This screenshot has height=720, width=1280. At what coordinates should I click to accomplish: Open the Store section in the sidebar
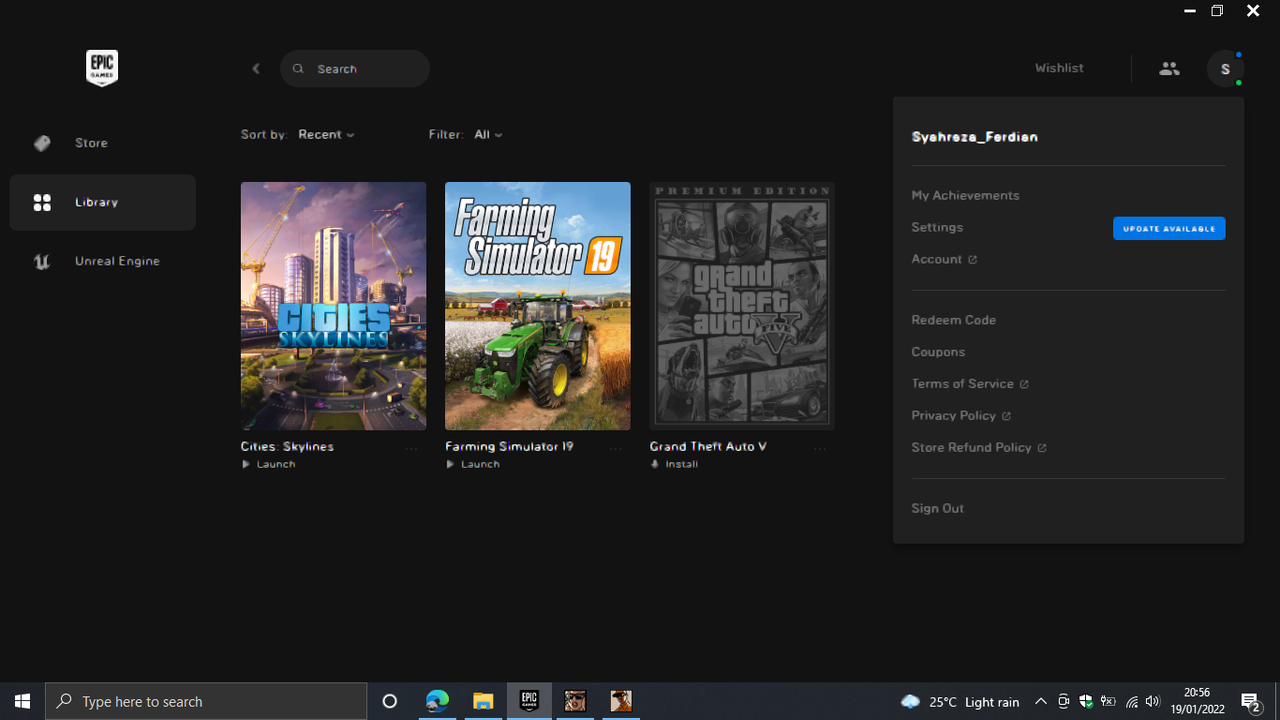[102, 143]
